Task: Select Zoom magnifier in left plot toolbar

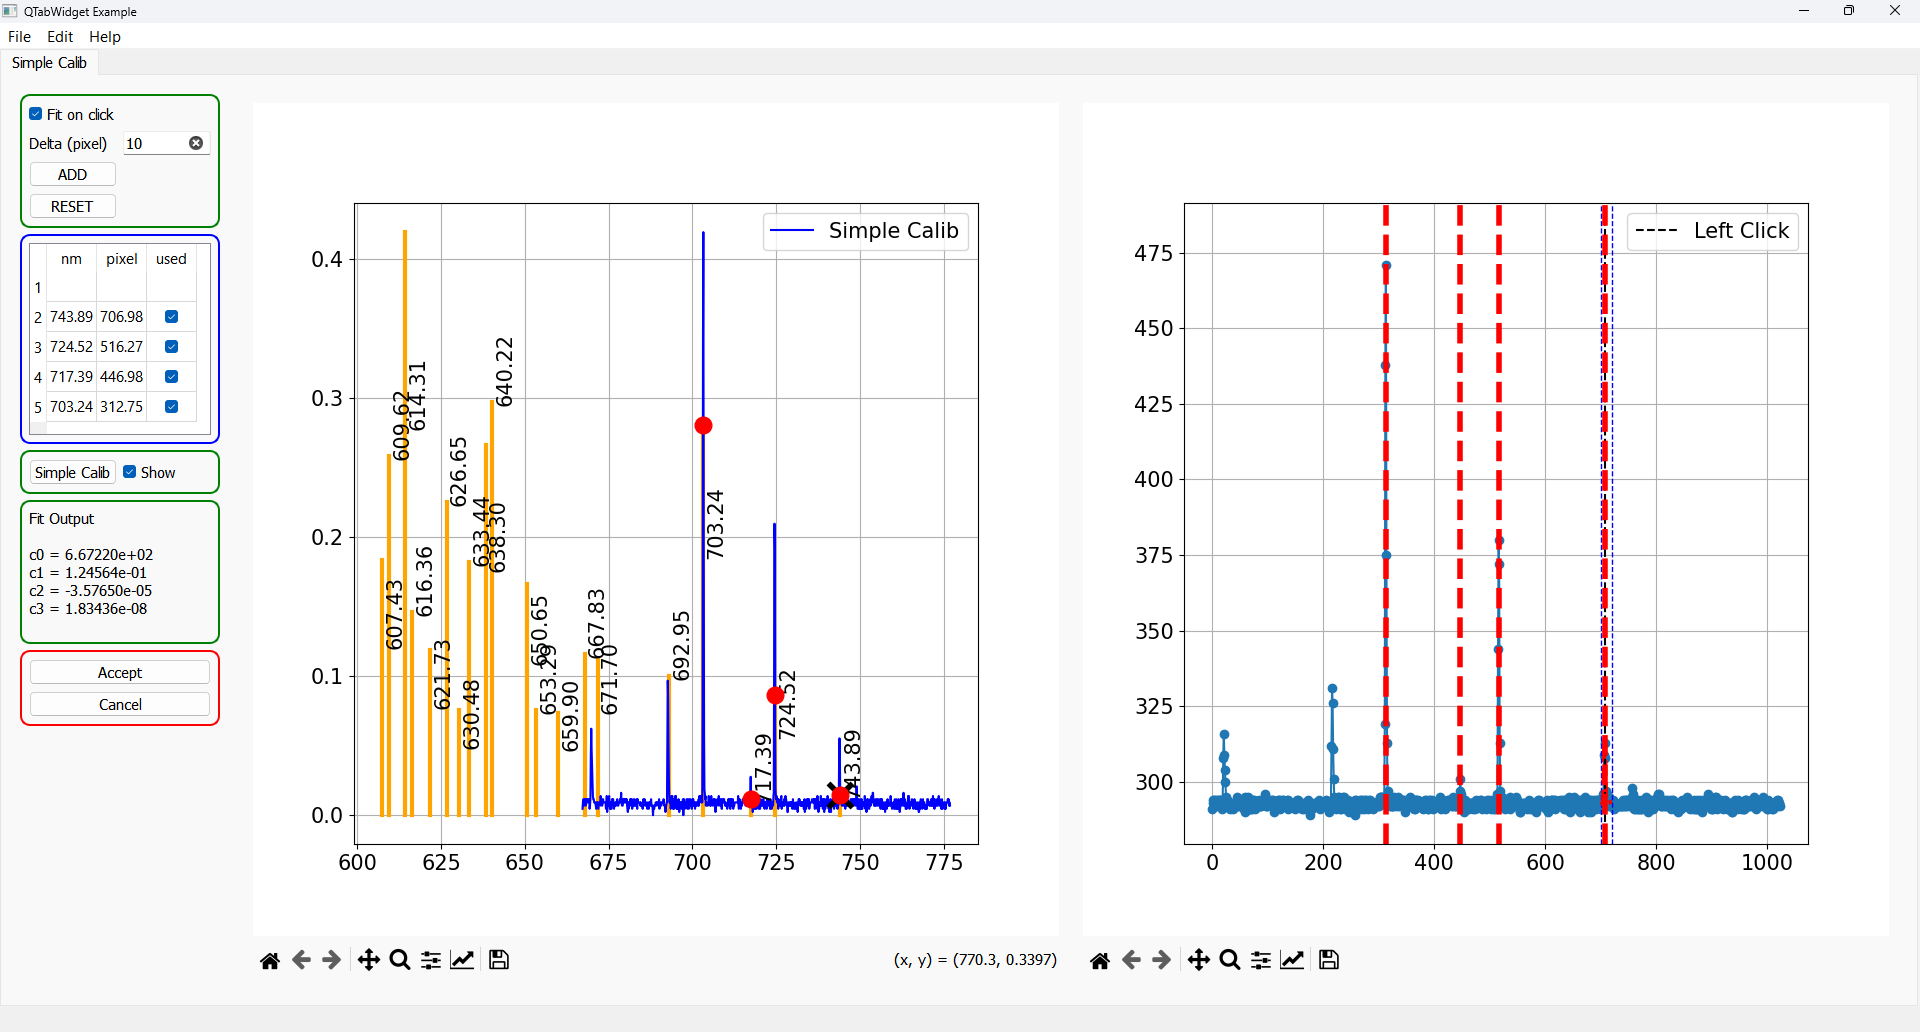Action: pyautogui.click(x=400, y=961)
